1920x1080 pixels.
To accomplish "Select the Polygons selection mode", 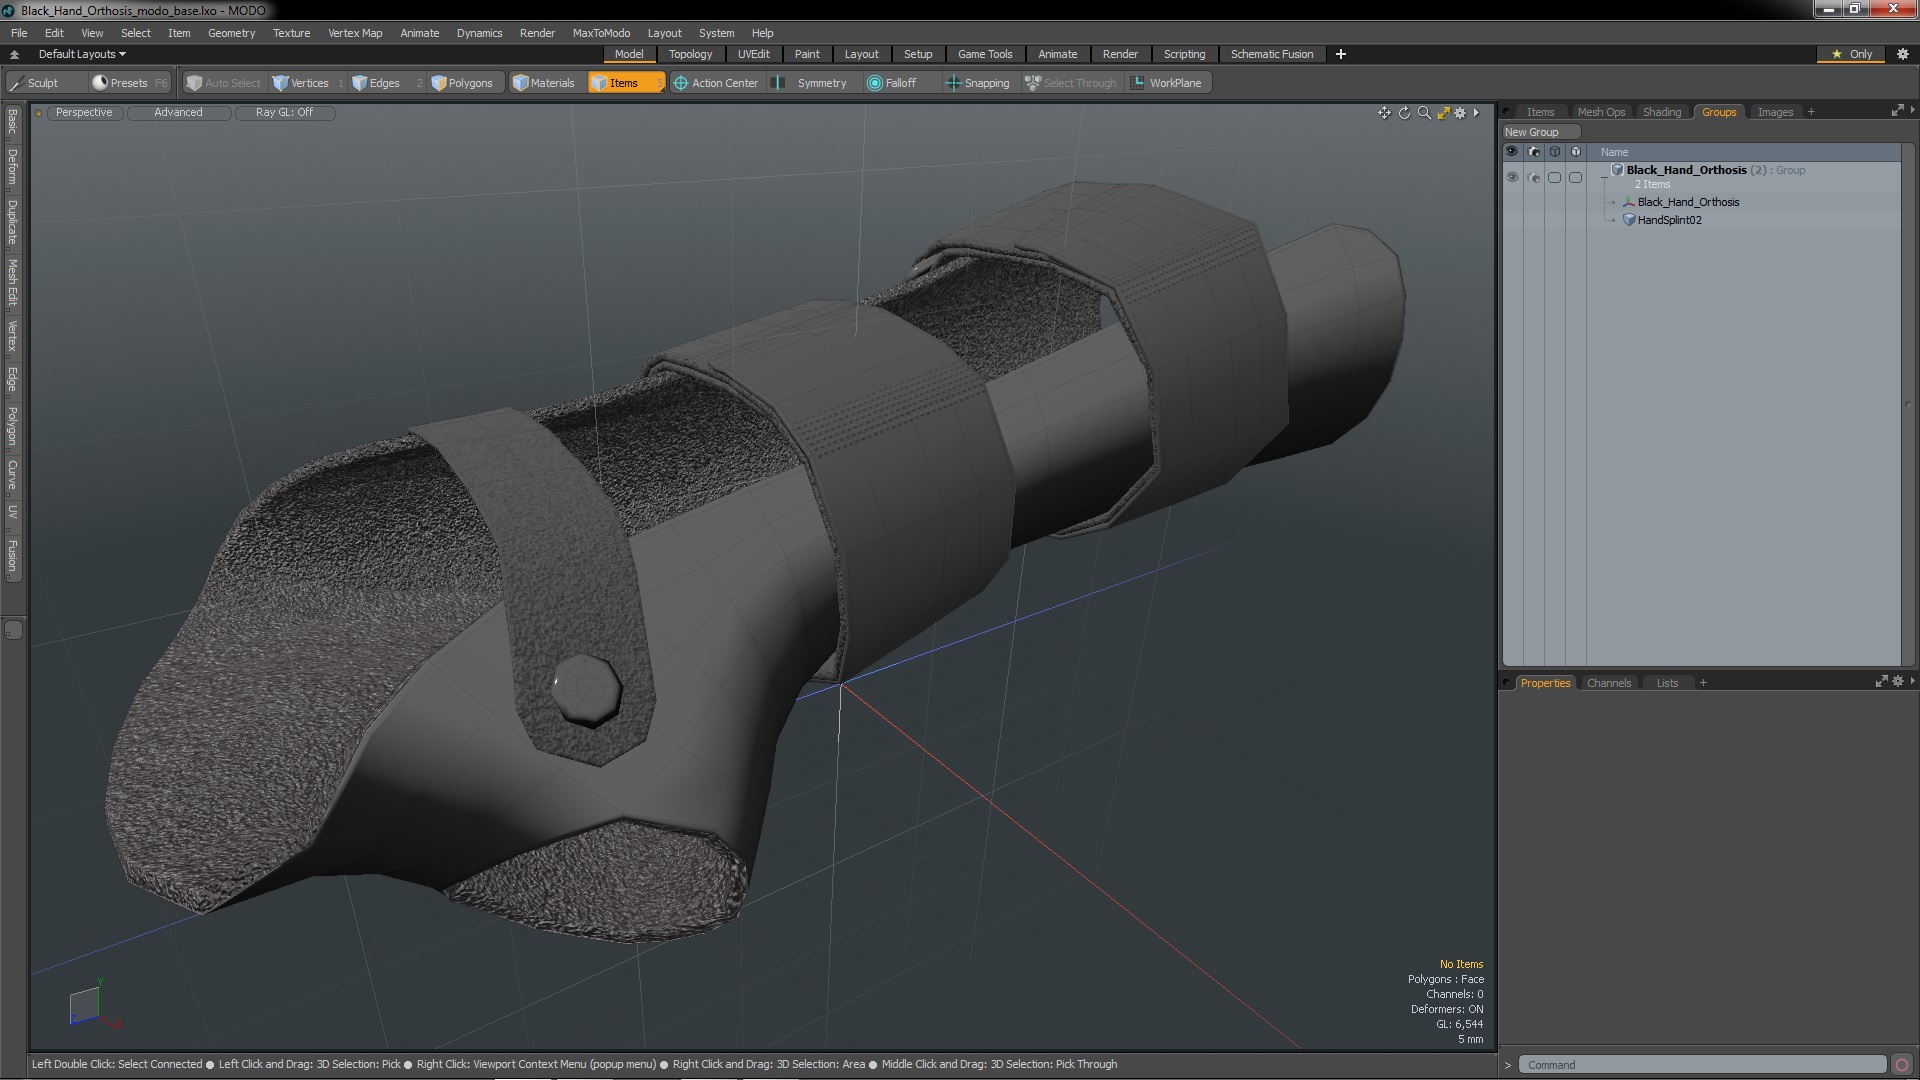I will [462, 82].
